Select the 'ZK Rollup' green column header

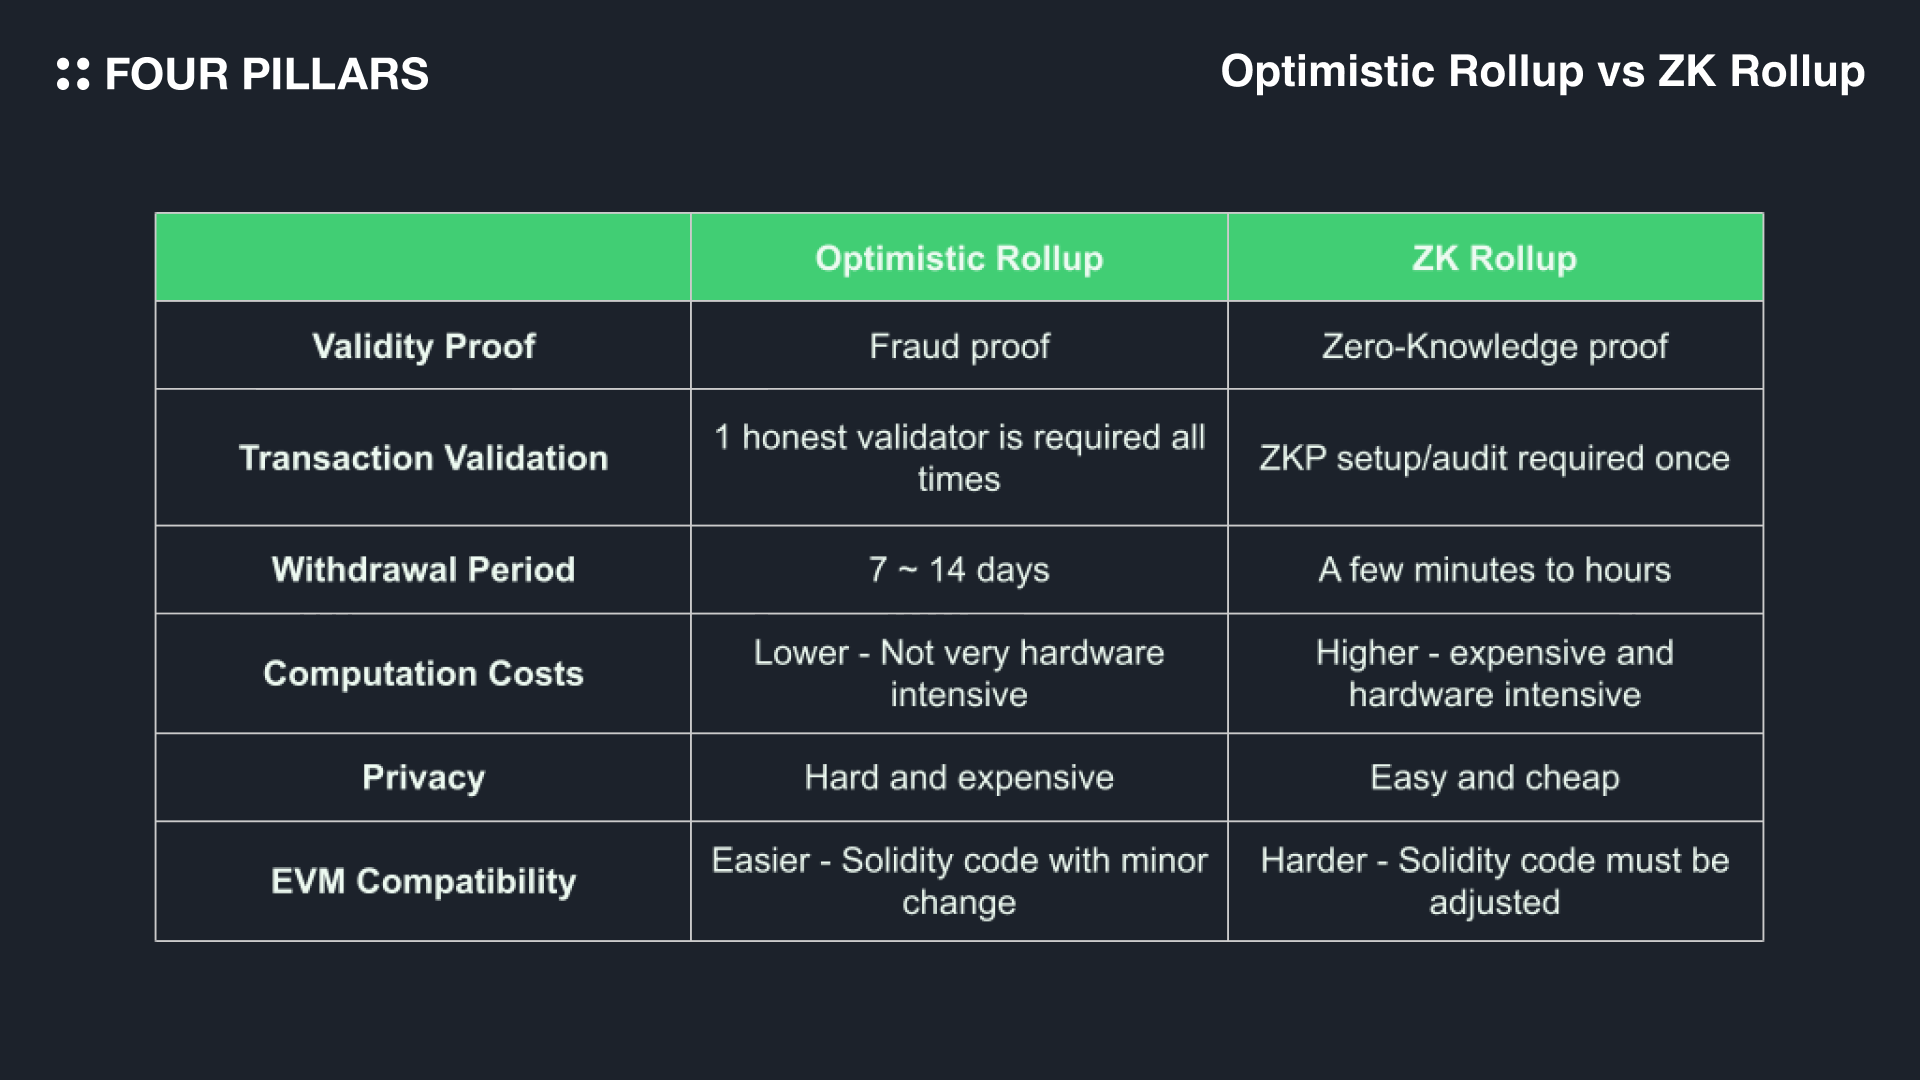[x=1494, y=258]
